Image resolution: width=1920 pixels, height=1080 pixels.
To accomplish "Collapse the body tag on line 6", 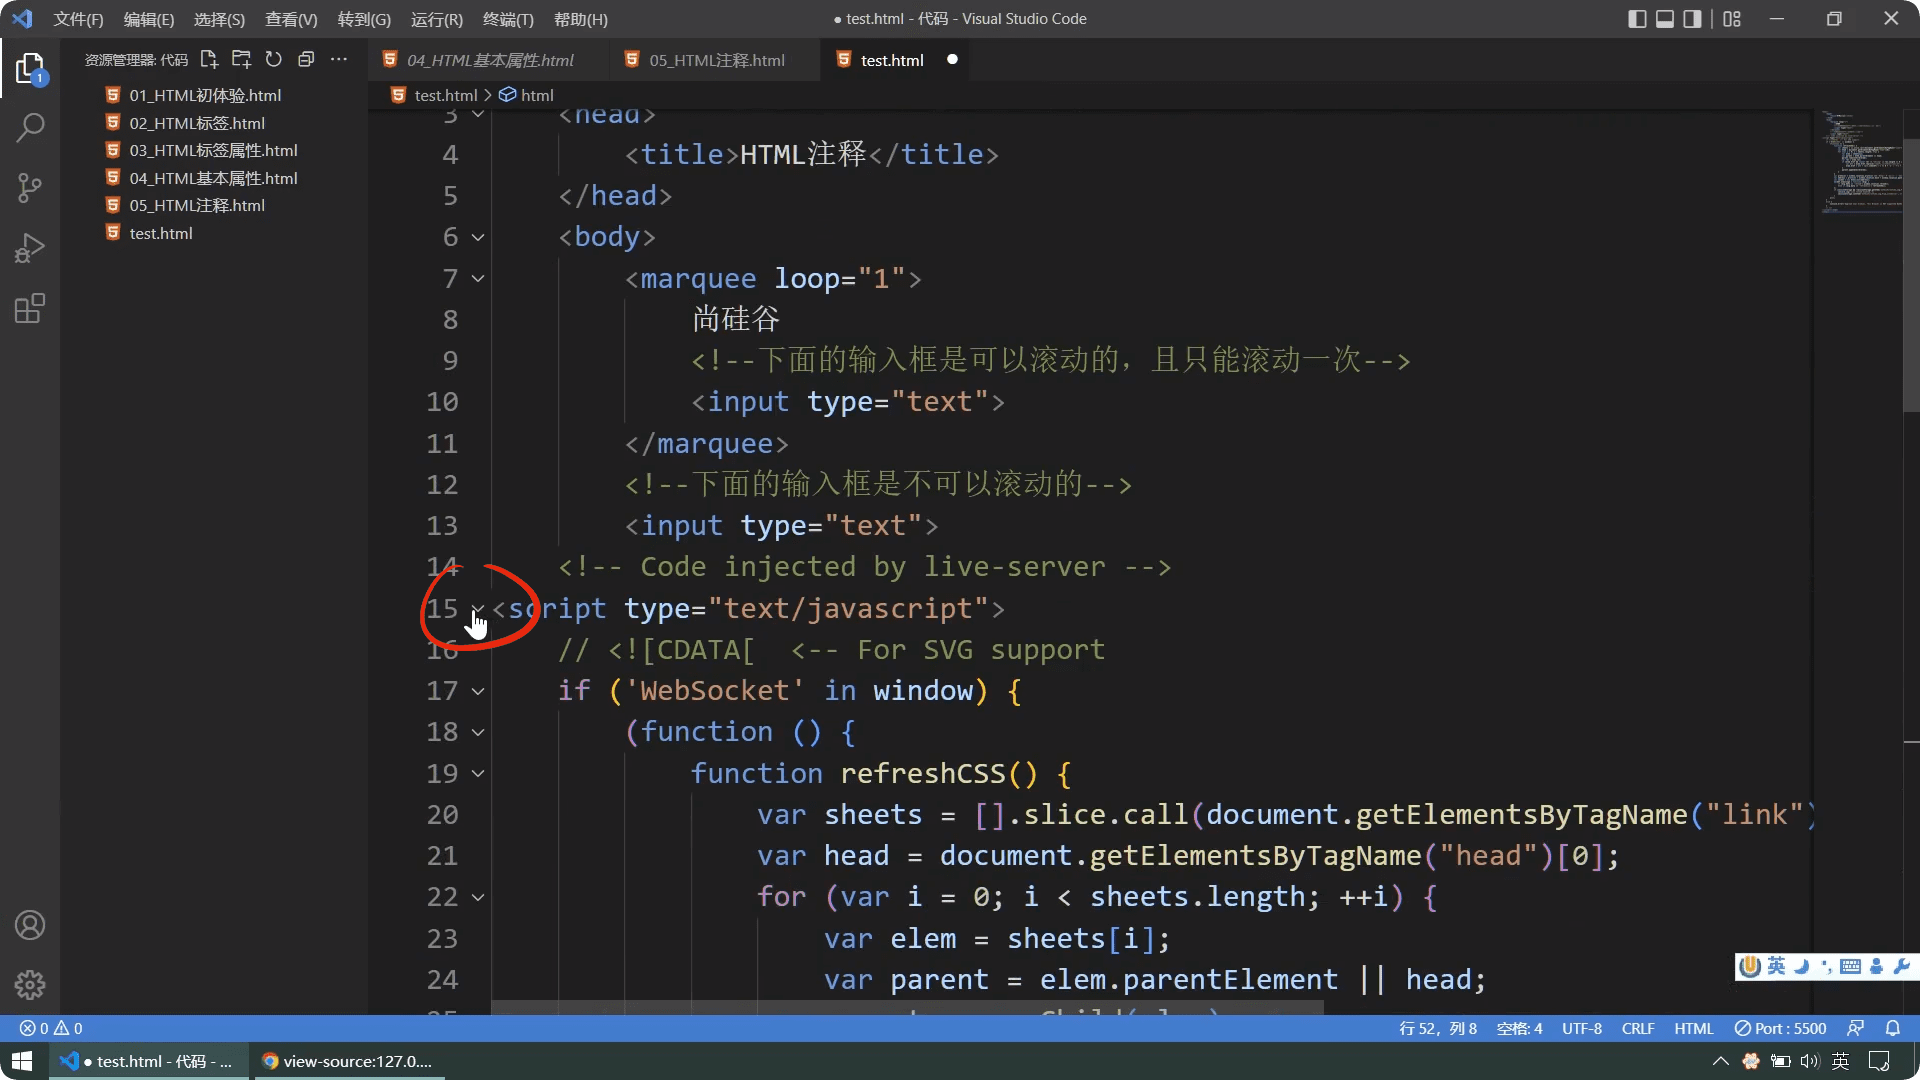I will click(x=478, y=238).
